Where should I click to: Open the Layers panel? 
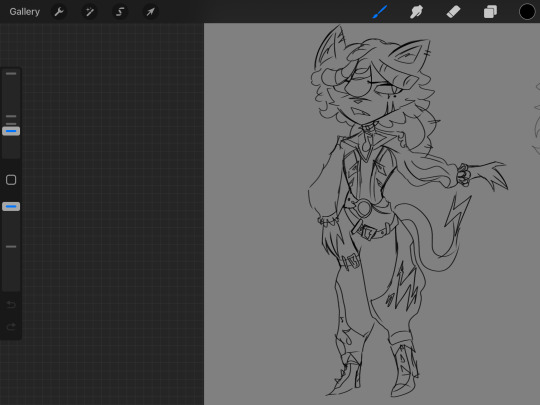pos(490,12)
